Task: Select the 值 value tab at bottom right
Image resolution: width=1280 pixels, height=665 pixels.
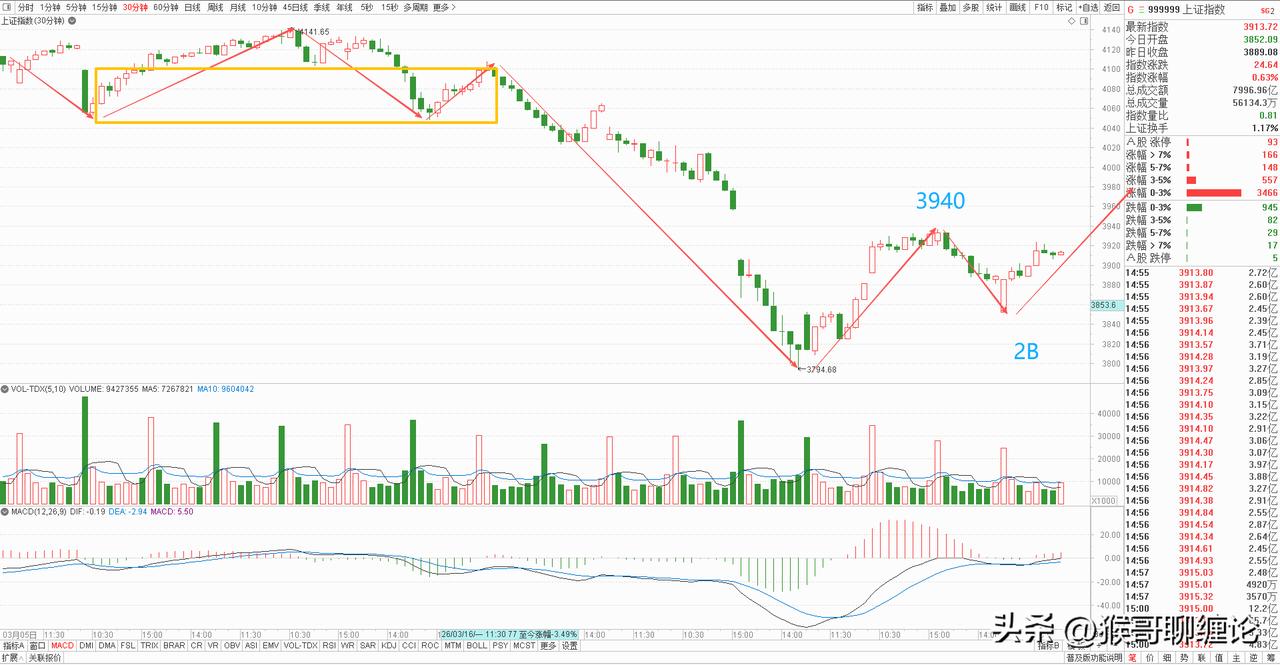Action: click(x=1218, y=658)
